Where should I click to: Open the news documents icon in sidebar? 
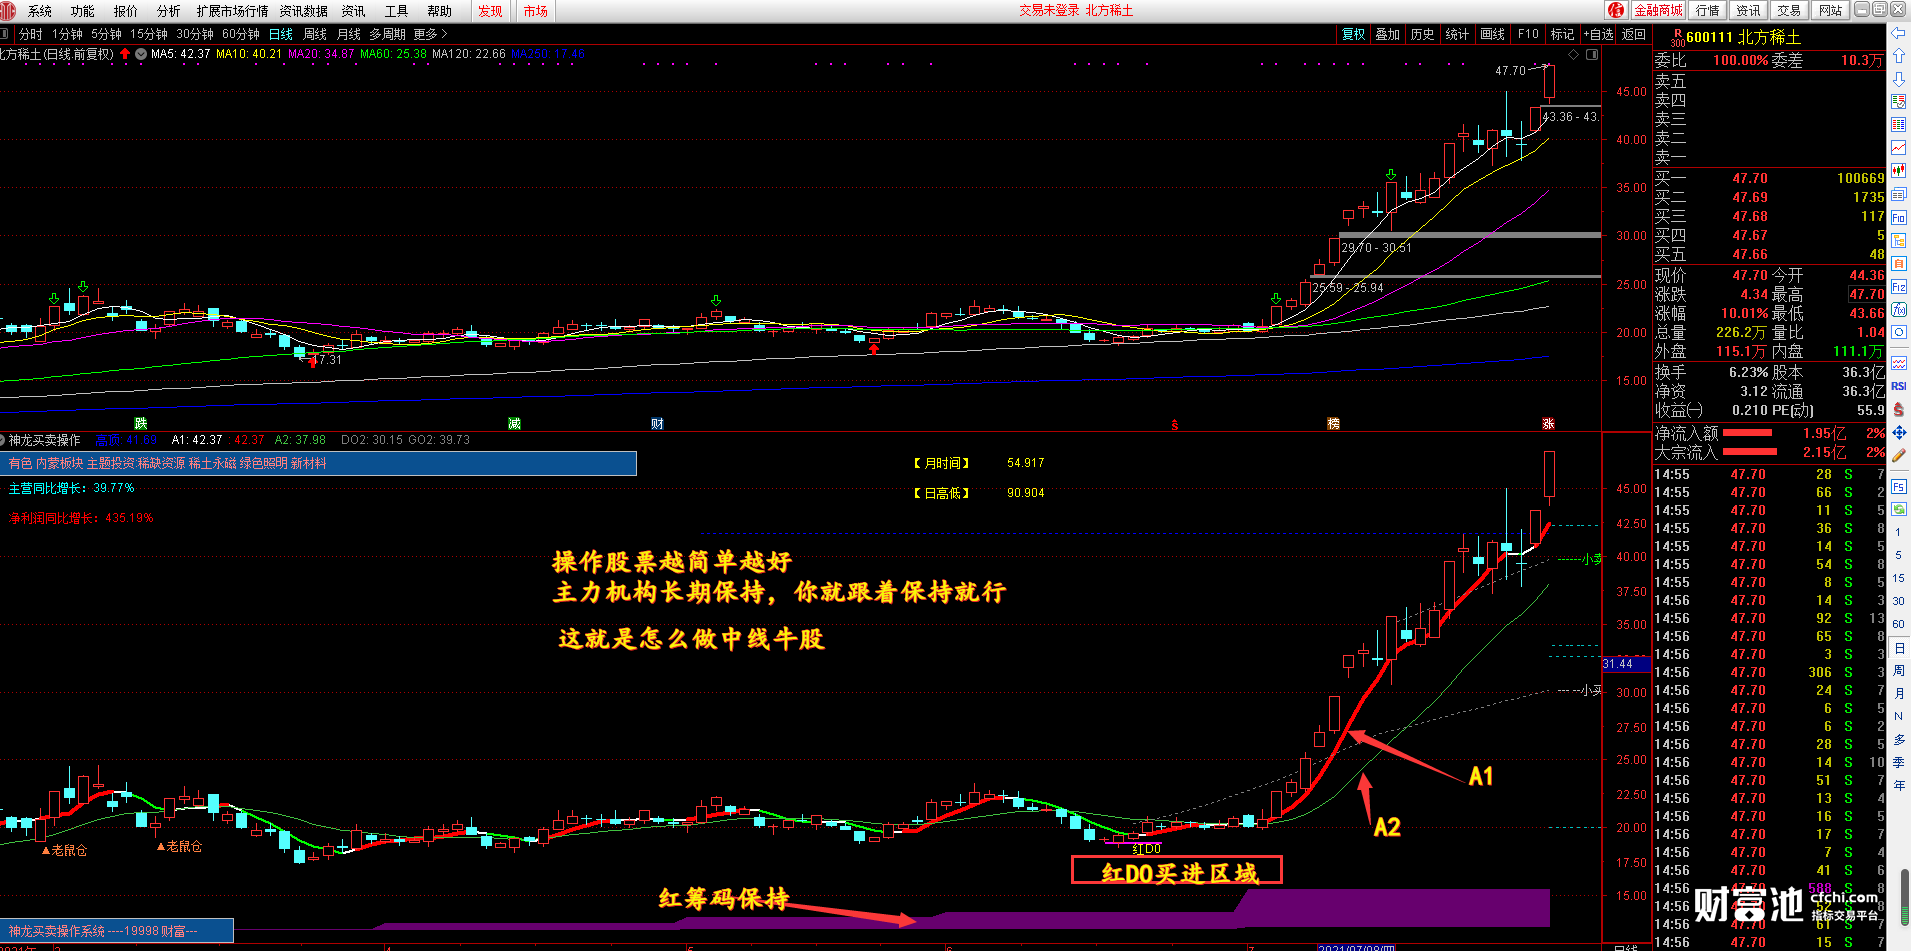1899,194
